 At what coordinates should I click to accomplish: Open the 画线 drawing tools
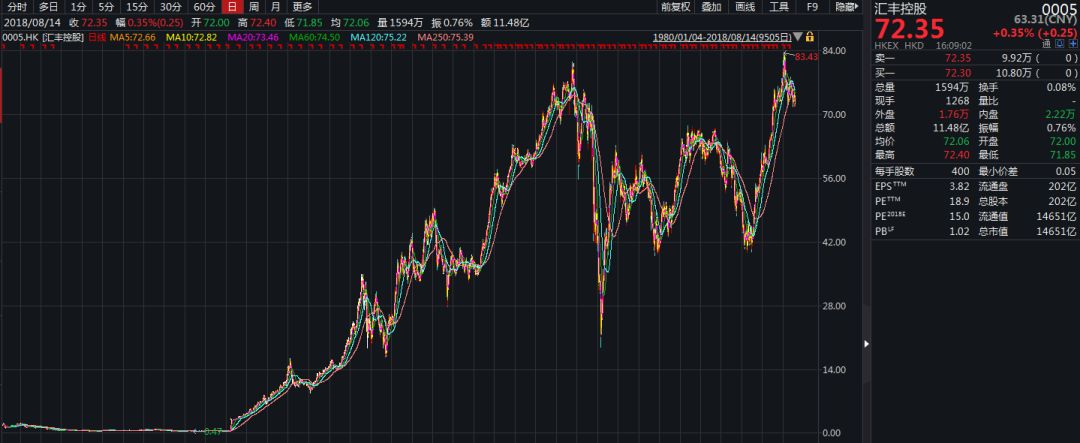(x=745, y=7)
